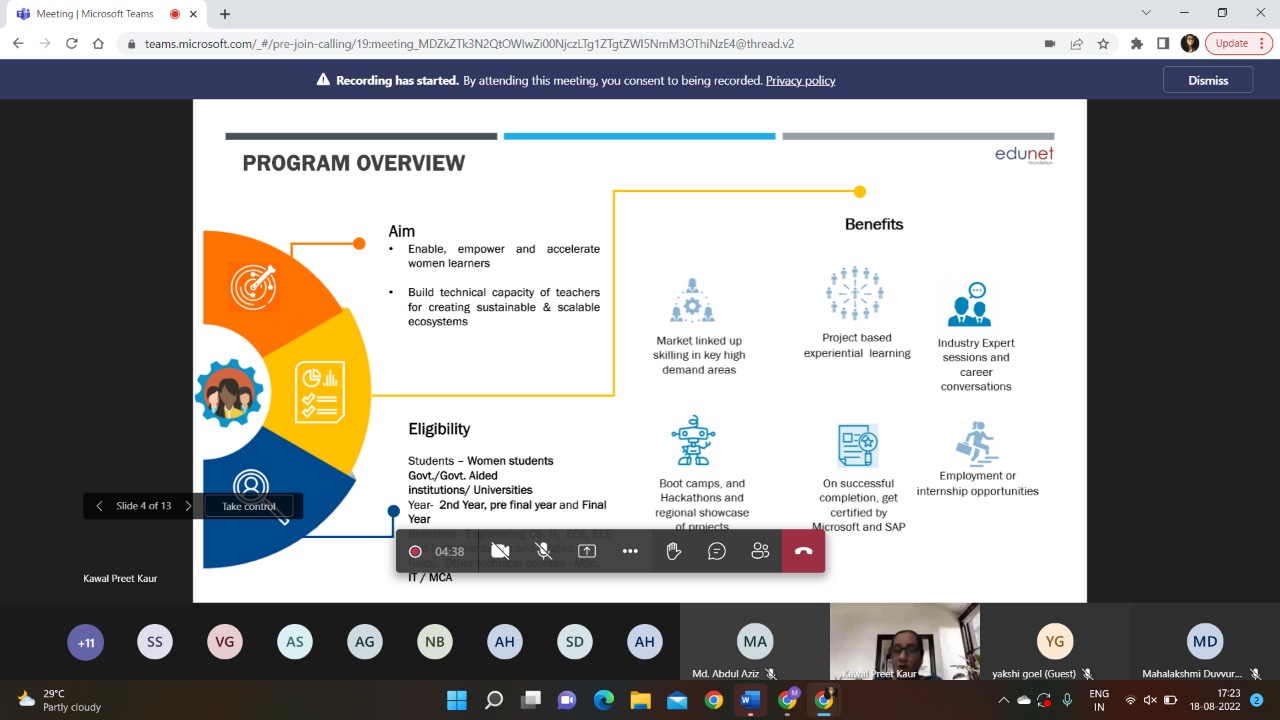Bookmark this page with star icon
Screen dimensions: 1280x720
tap(1103, 44)
